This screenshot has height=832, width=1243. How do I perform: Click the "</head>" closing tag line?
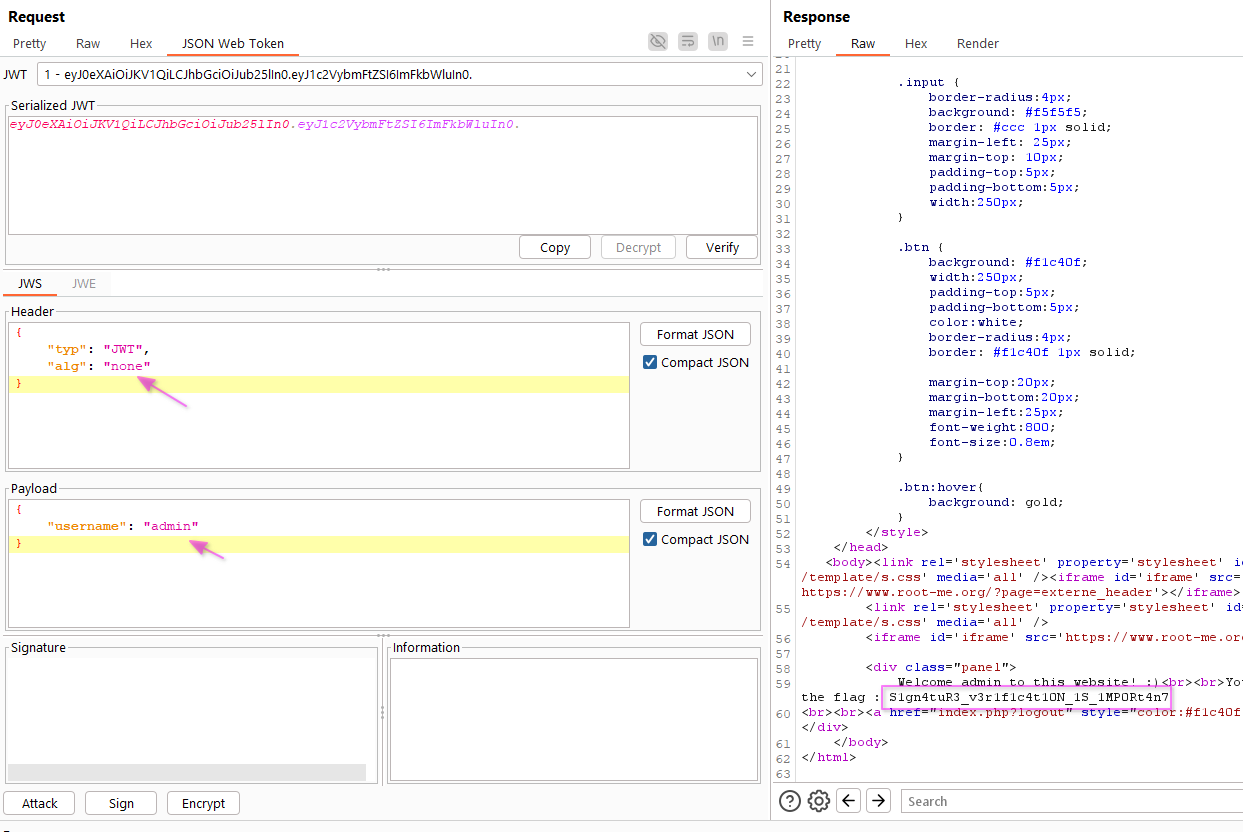(861, 547)
